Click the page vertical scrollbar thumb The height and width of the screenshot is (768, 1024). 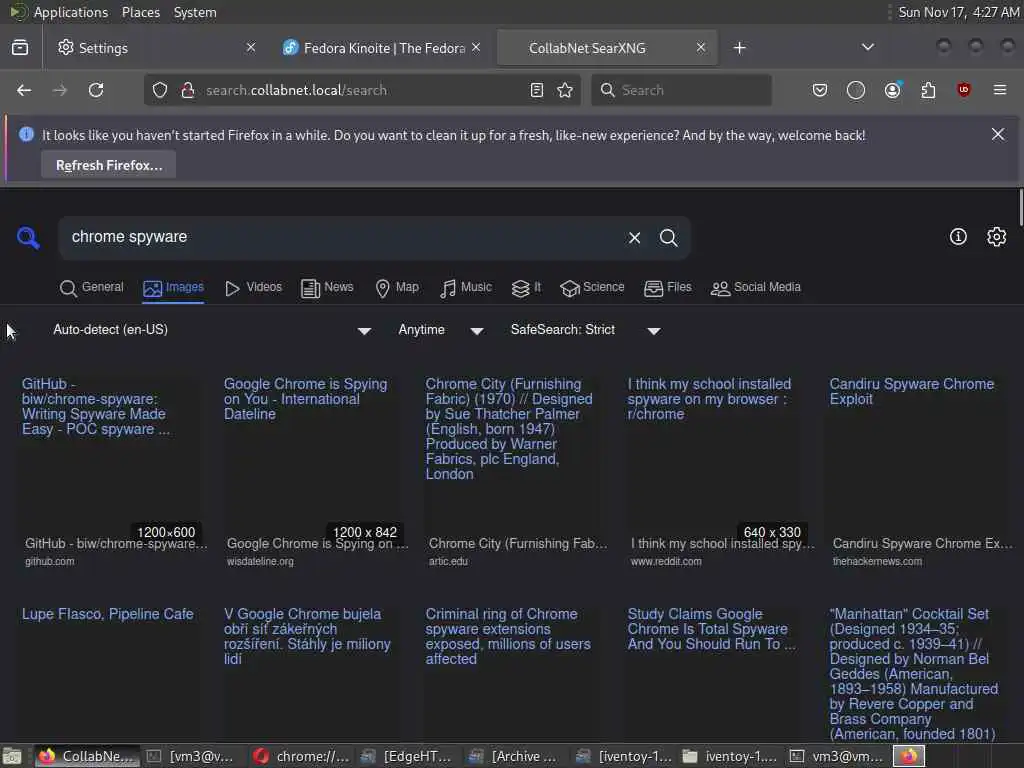pos(1021,207)
